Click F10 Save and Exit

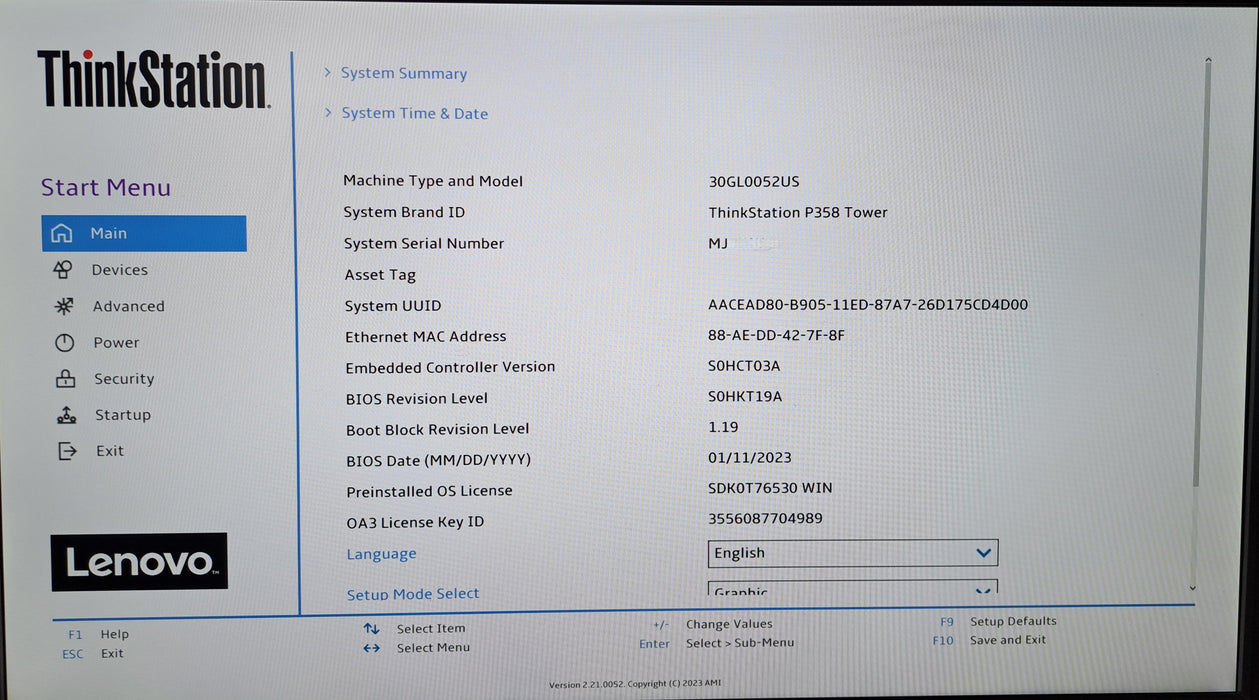989,640
